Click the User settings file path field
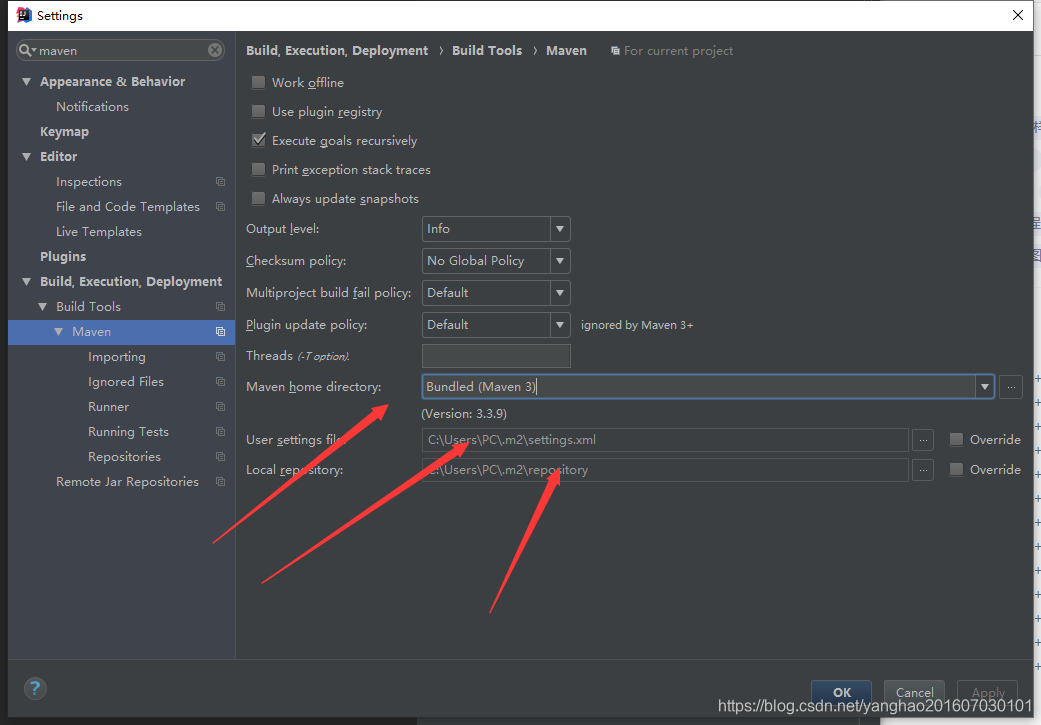 click(x=665, y=440)
